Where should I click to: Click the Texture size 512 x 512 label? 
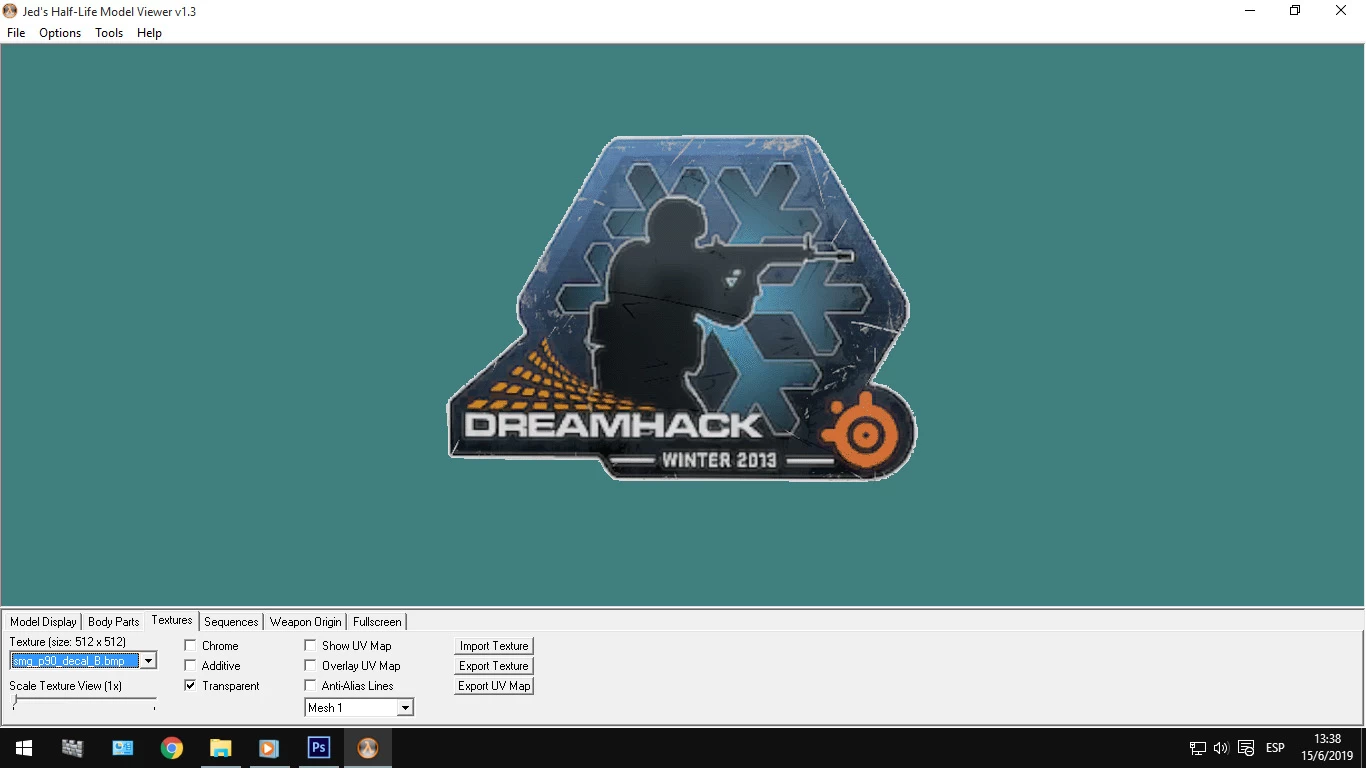click(x=68, y=642)
